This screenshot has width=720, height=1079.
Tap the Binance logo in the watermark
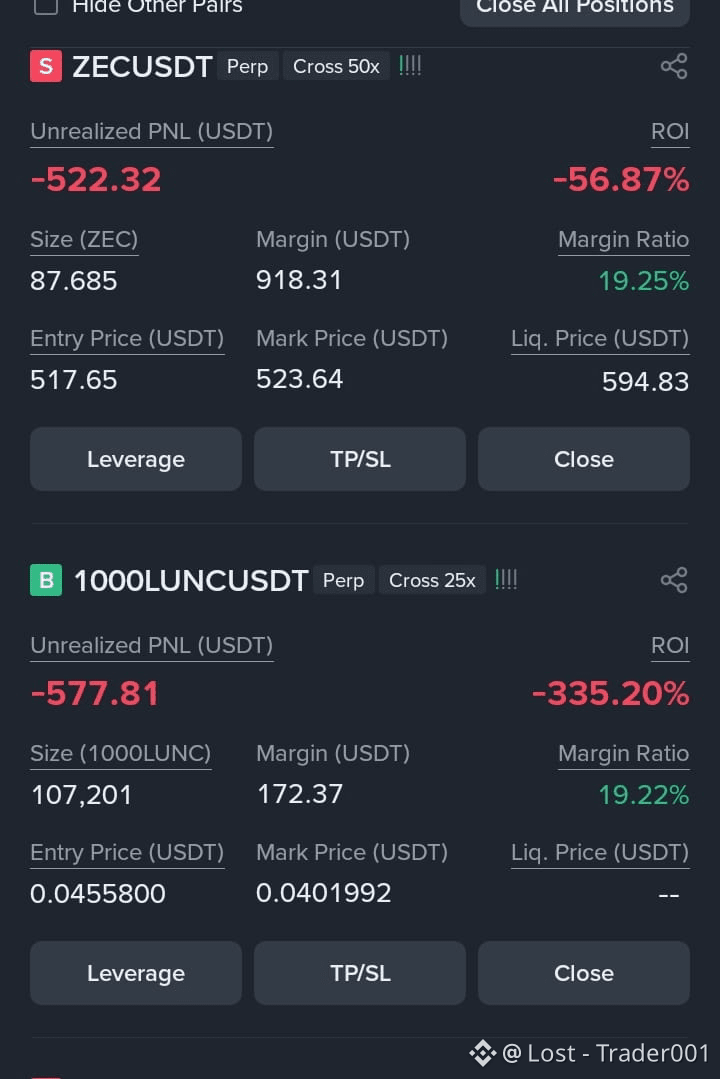tap(483, 1053)
